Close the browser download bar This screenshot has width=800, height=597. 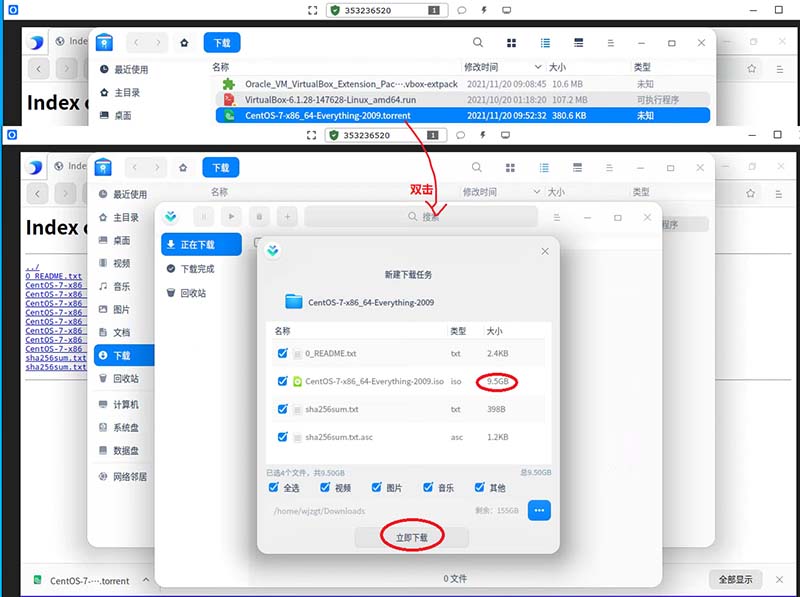(x=779, y=580)
